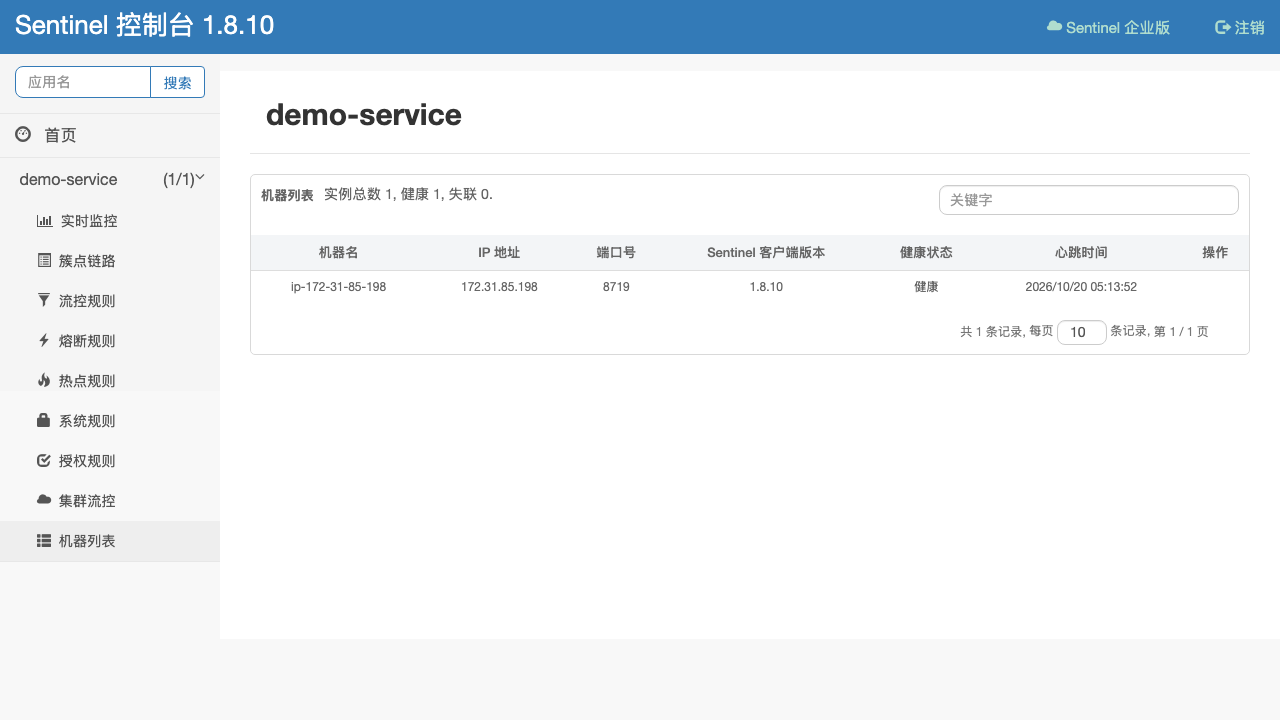Viewport: 1280px width, 720px height.
Task: Click the lightning bolt icon for 熔断规则
Action: 44,340
